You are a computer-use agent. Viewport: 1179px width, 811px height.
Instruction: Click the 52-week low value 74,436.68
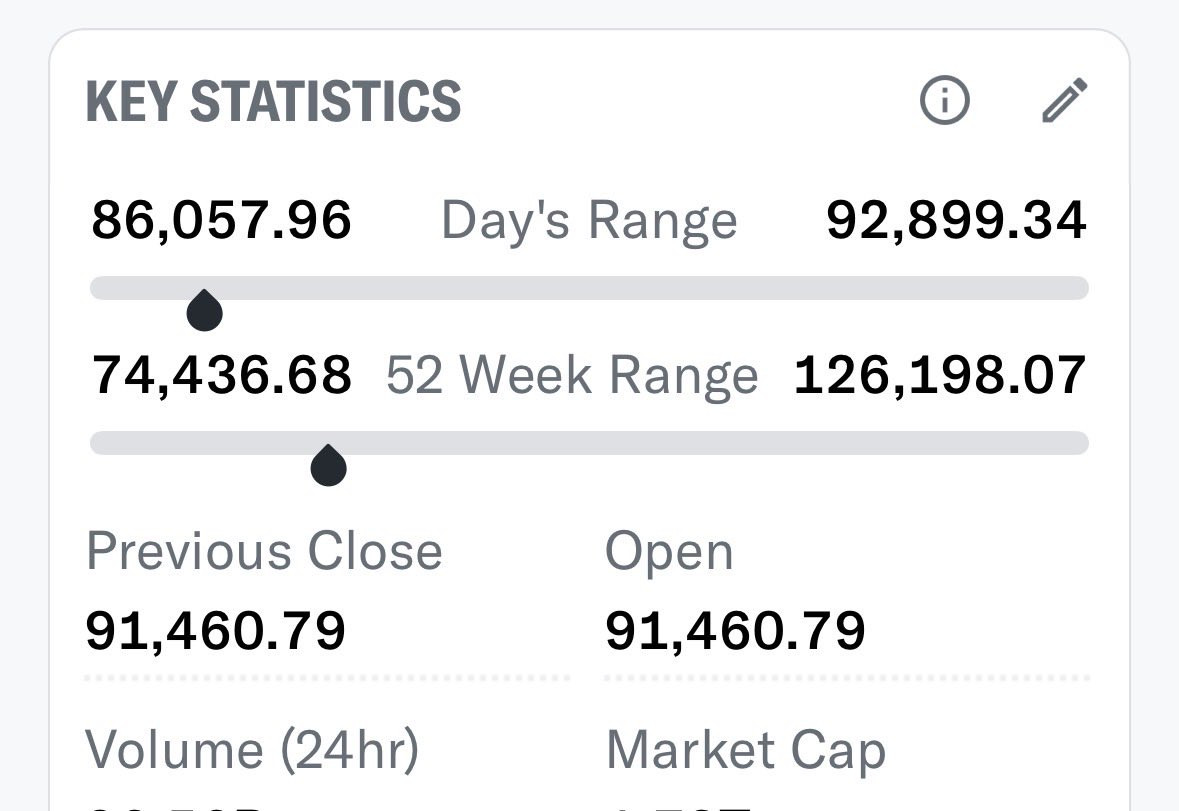pos(221,376)
